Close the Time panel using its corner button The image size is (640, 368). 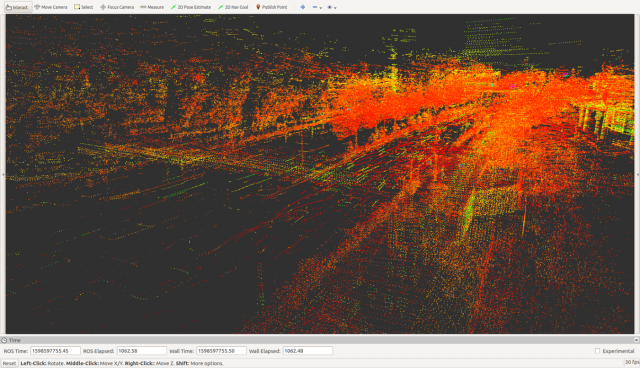(636, 340)
